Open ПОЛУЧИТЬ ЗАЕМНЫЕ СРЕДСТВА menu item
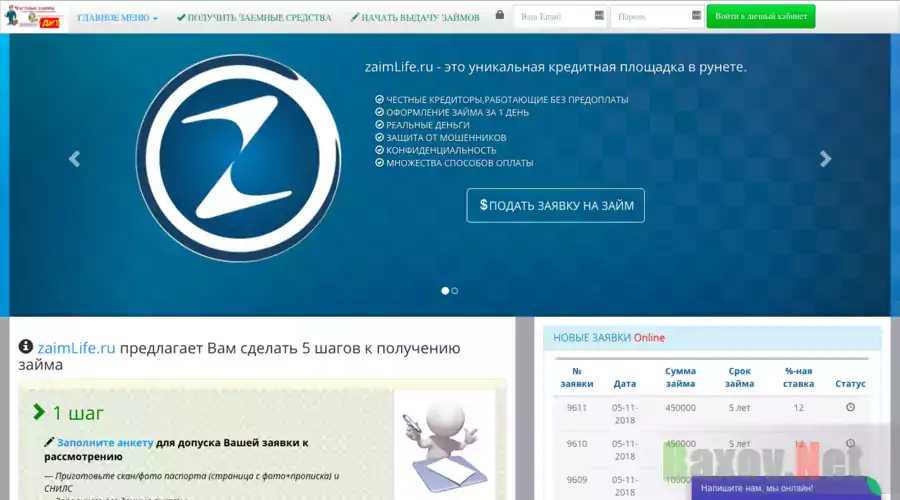Screen dimensions: 900x500 coord(254,18)
